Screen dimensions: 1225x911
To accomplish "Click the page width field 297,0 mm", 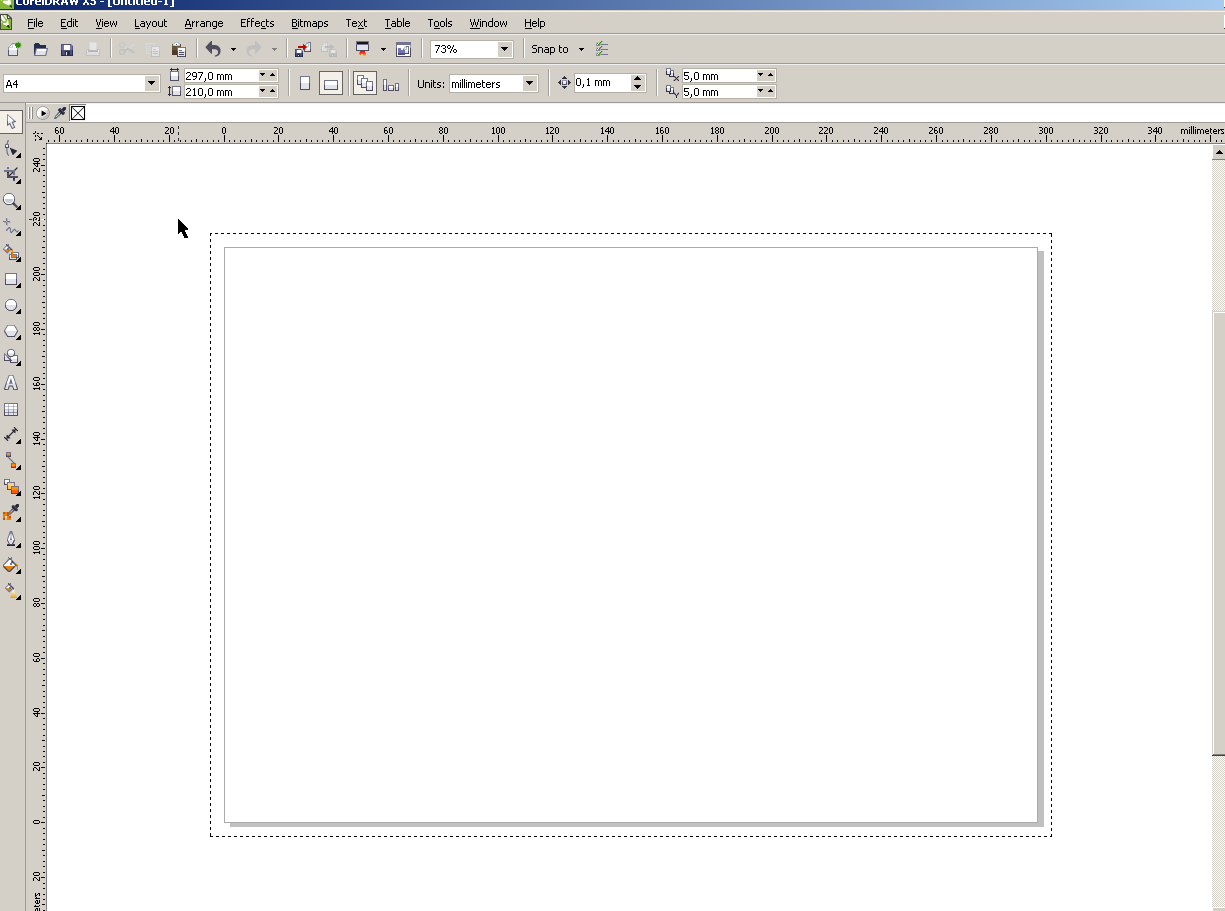I will [220, 75].
